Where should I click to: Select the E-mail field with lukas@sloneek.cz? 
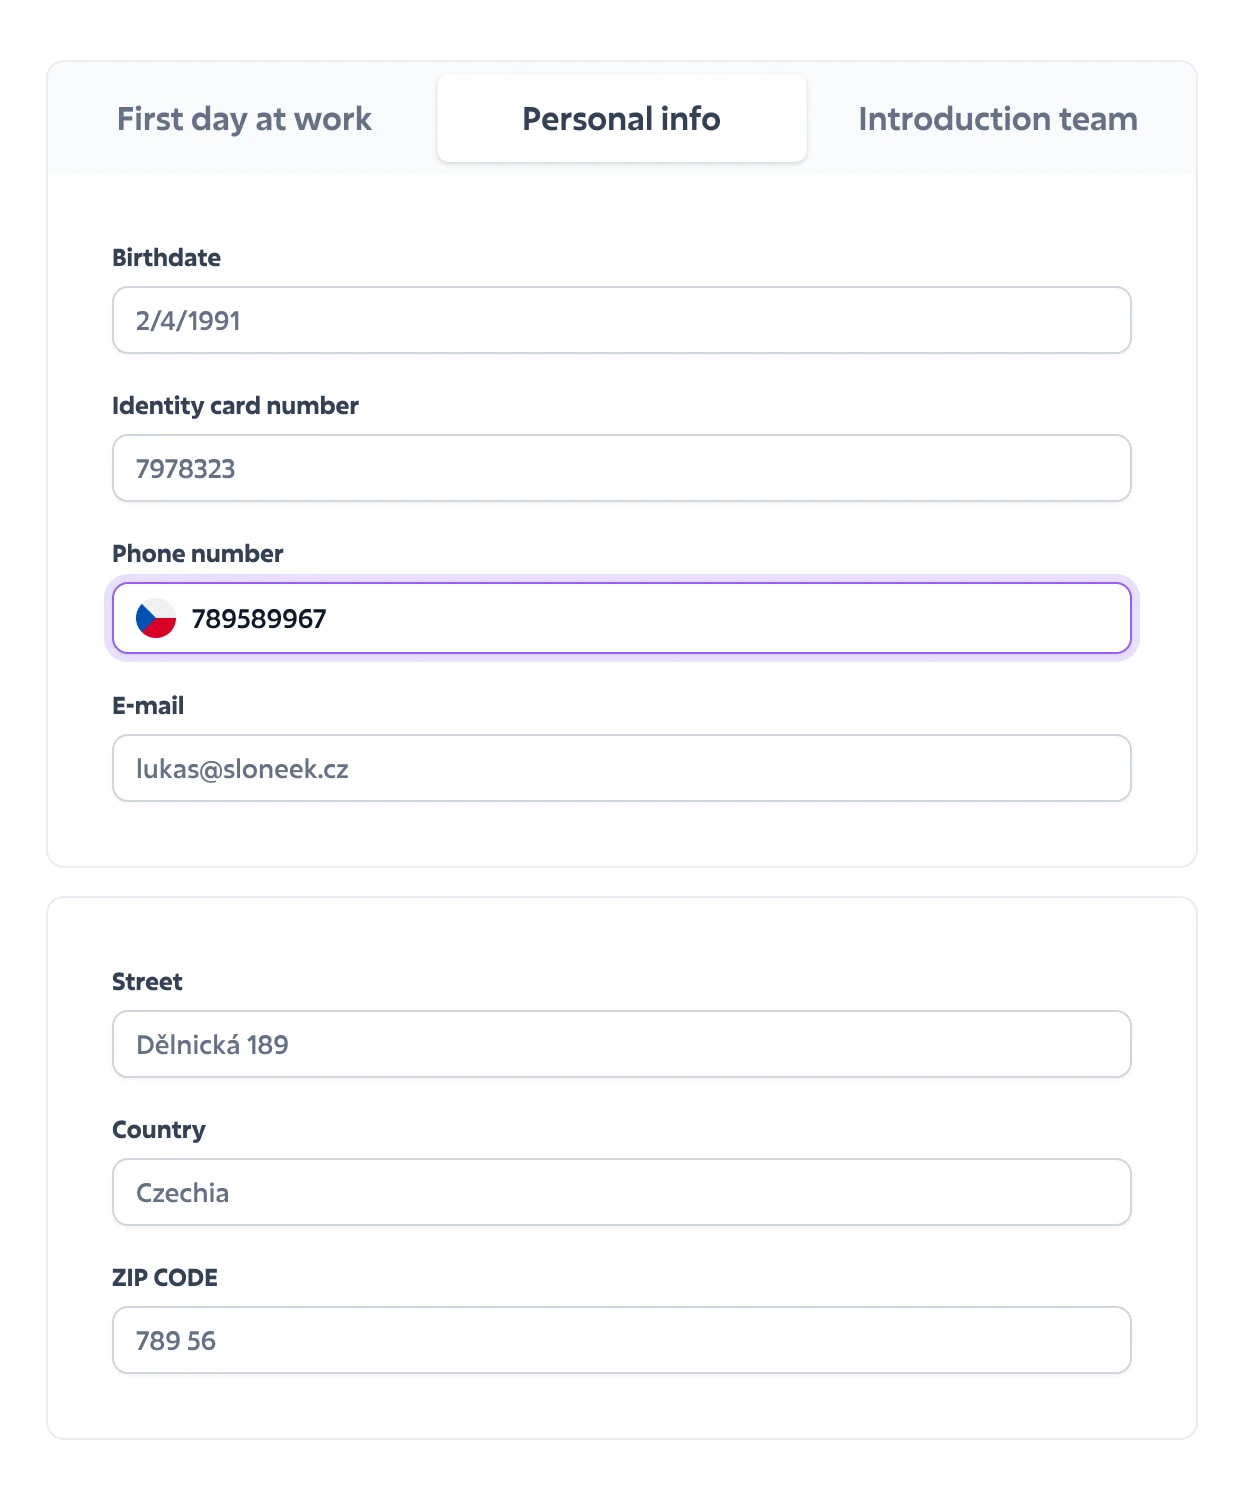[x=621, y=768]
